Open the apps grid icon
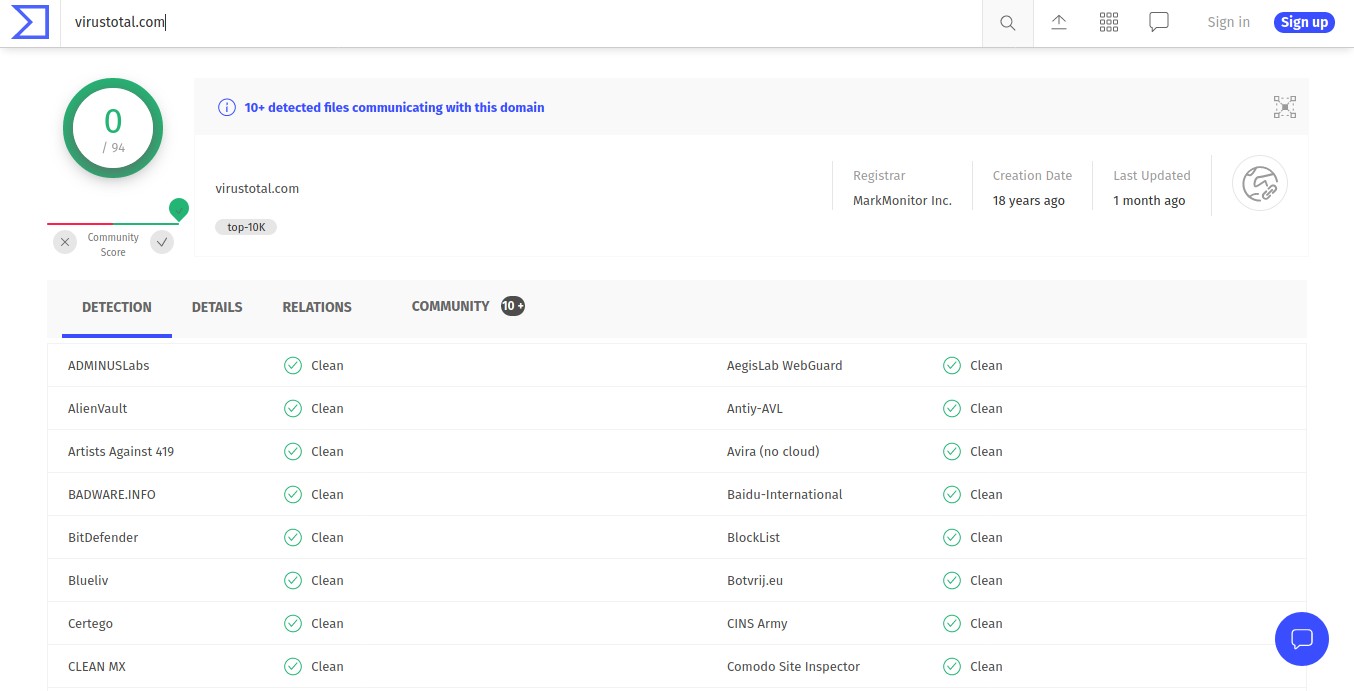The width and height of the screenshot is (1354, 691). pyautogui.click(x=1108, y=22)
